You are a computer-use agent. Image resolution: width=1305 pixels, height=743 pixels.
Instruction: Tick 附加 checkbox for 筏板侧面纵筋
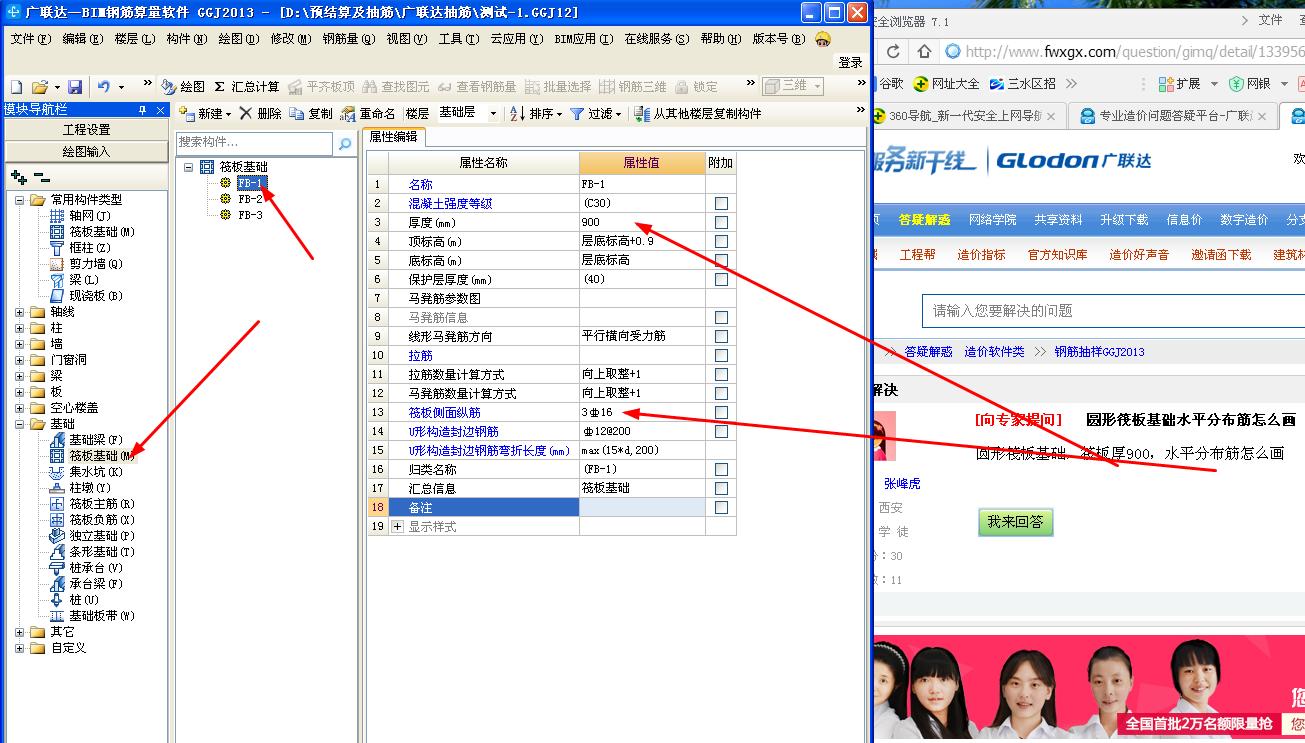[721, 412]
